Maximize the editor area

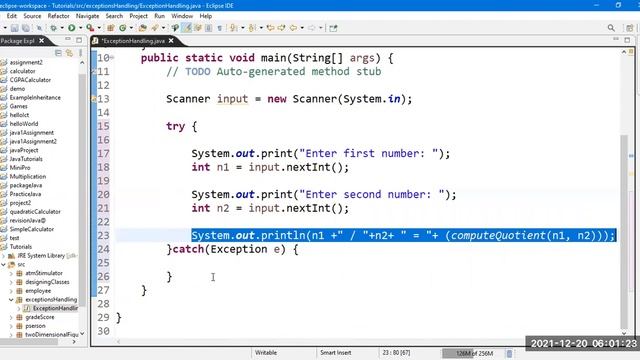627,40
